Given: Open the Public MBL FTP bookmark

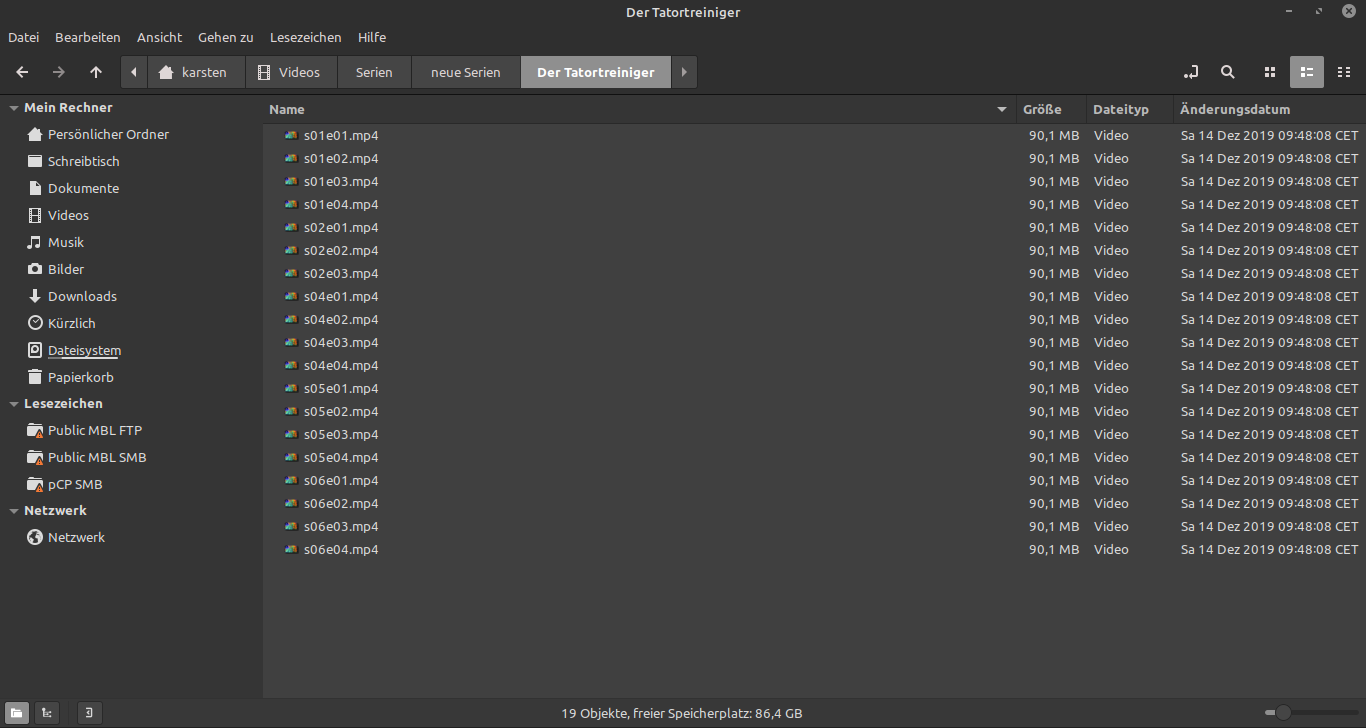Looking at the screenshot, I should pyautogui.click(x=95, y=431).
